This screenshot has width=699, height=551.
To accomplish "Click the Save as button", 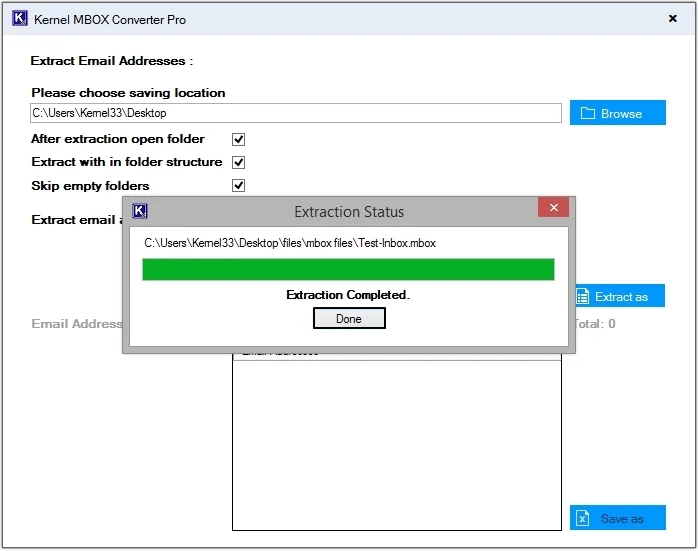I will pos(617,518).
